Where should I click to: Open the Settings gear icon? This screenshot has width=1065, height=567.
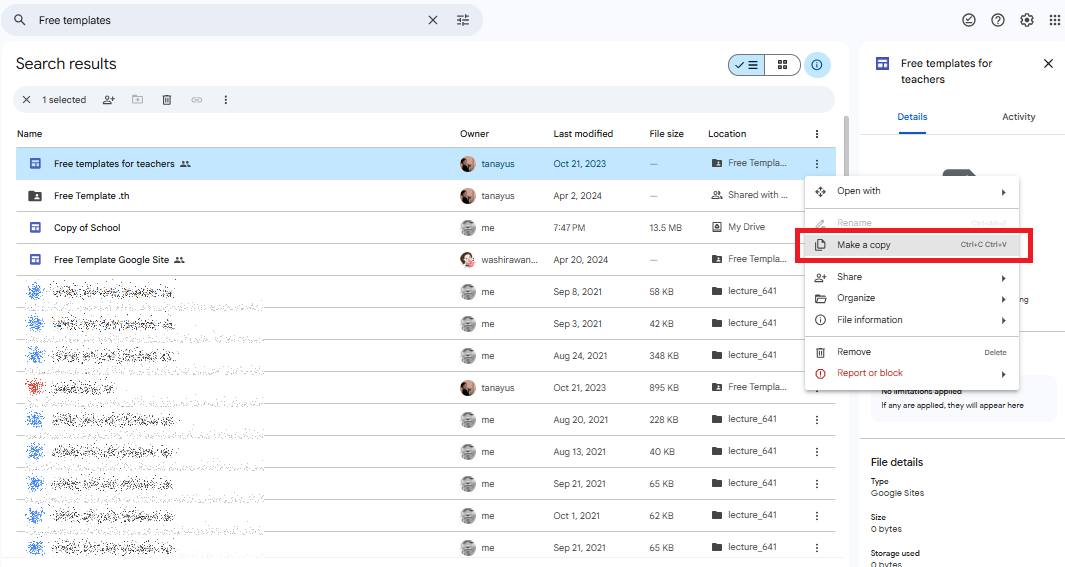[1026, 20]
